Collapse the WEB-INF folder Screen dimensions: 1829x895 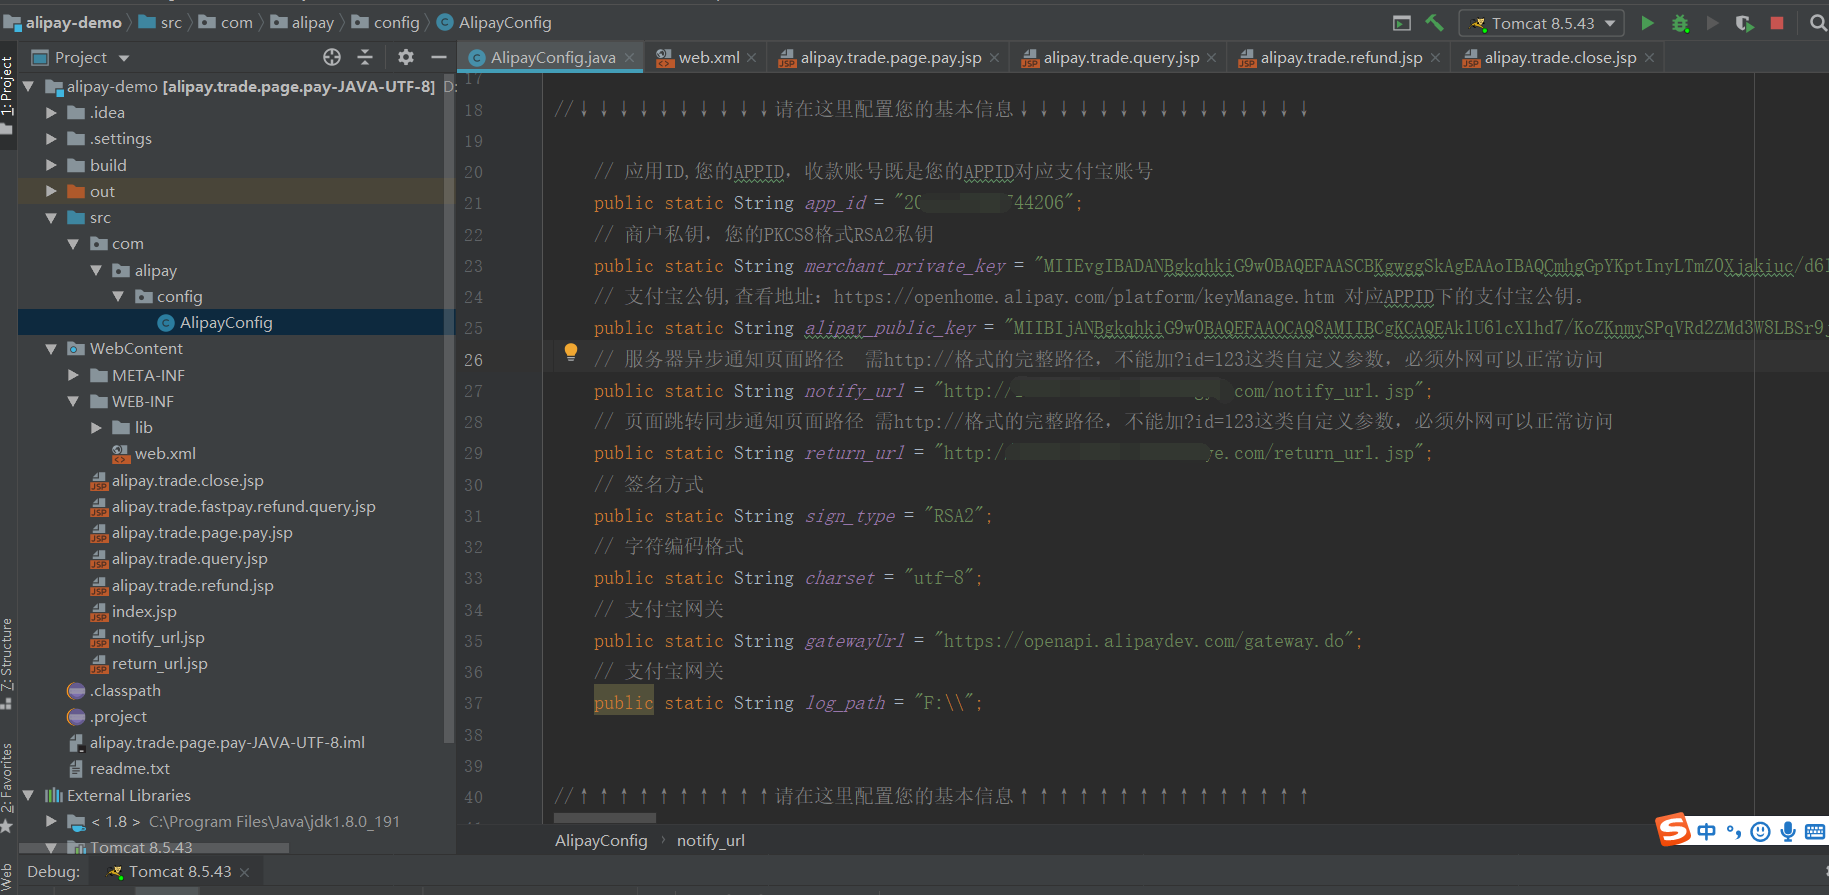point(73,401)
